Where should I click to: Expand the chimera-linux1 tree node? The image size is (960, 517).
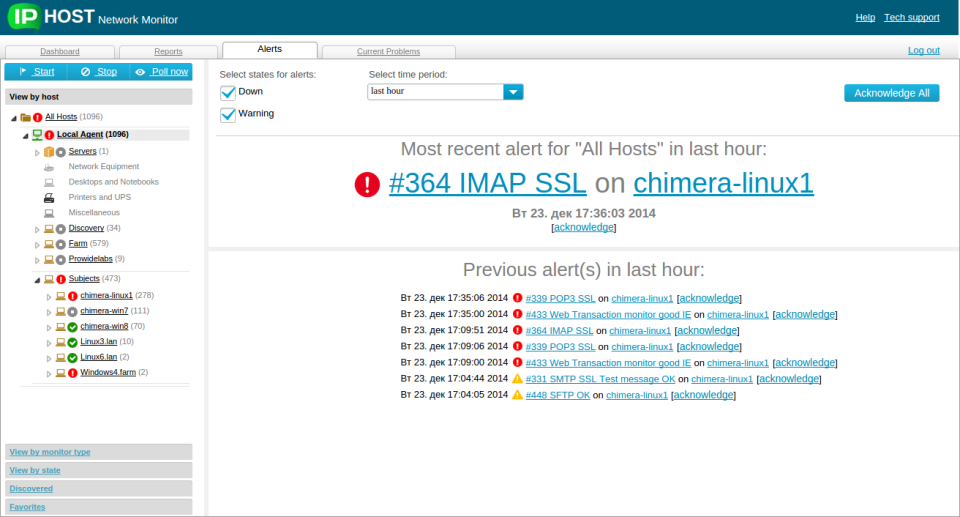pyautogui.click(x=49, y=296)
